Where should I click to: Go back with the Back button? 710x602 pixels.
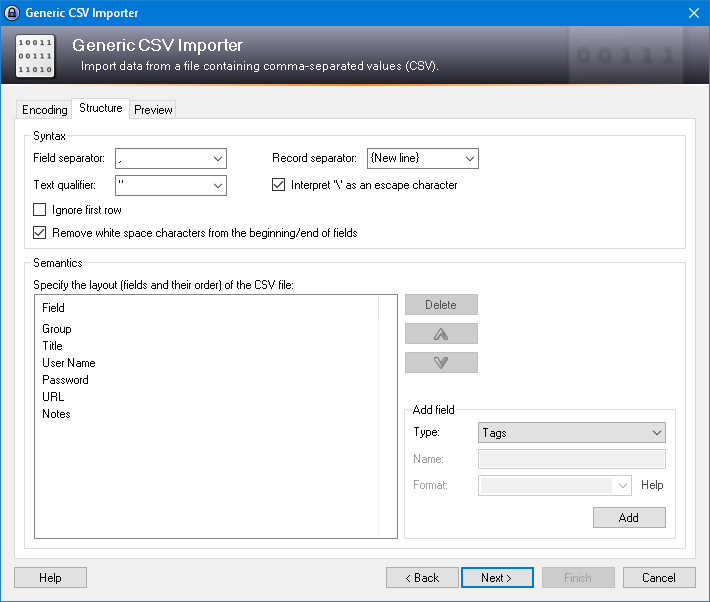[422, 578]
